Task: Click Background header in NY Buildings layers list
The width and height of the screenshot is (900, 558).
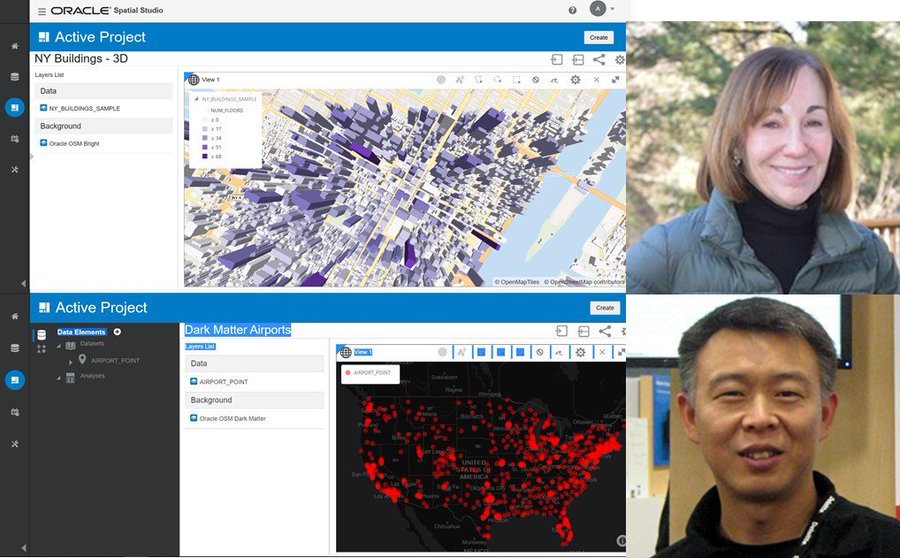Action: (x=104, y=126)
